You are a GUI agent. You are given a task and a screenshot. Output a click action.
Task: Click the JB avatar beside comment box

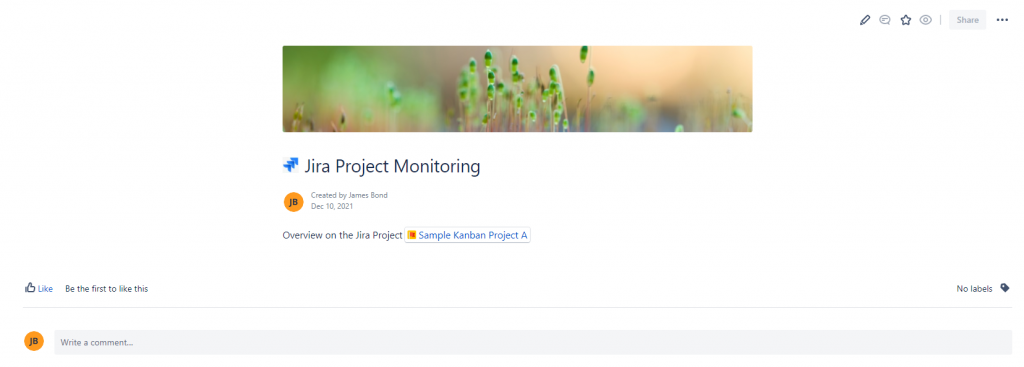point(34,341)
